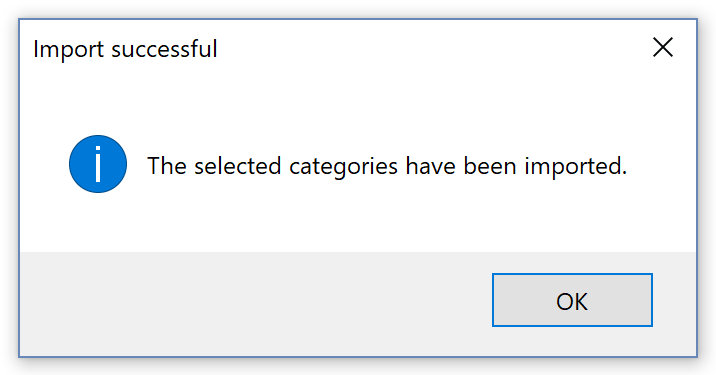Confirm the import message with OK
This screenshot has height=375, width=716.
click(572, 300)
